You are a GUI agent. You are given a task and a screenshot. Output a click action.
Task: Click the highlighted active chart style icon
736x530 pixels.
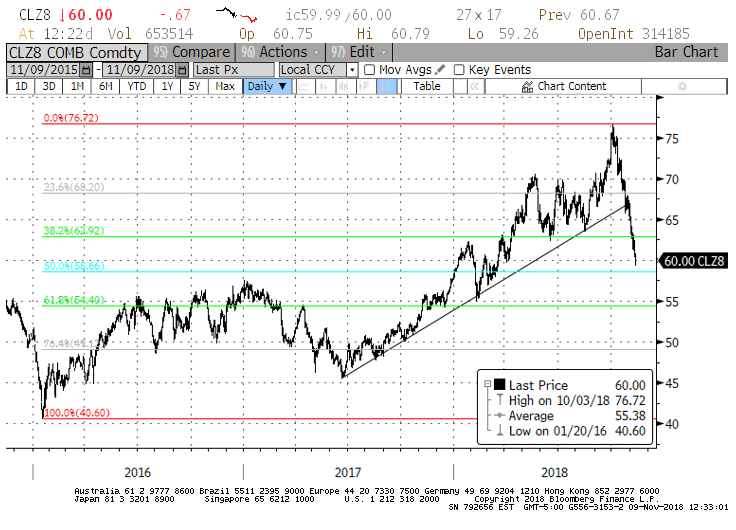385,87
